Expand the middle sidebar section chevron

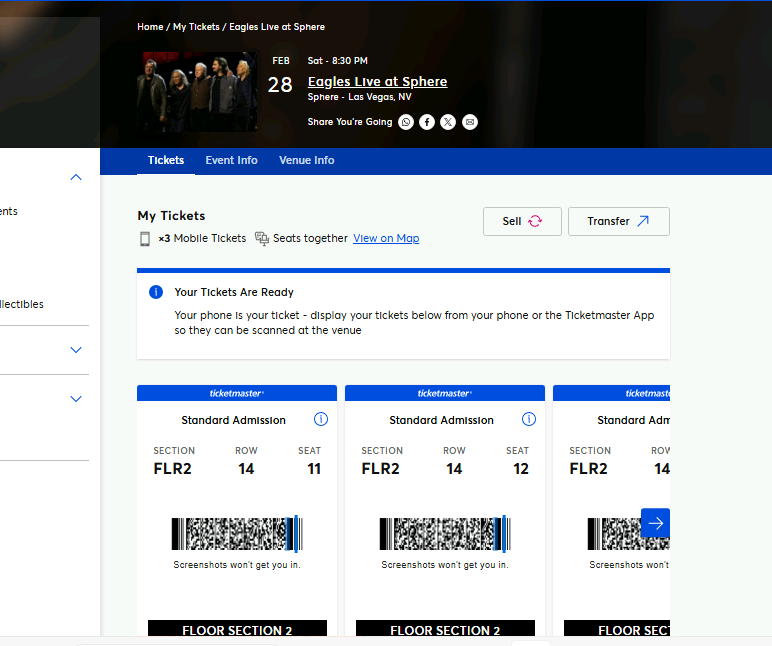click(76, 350)
